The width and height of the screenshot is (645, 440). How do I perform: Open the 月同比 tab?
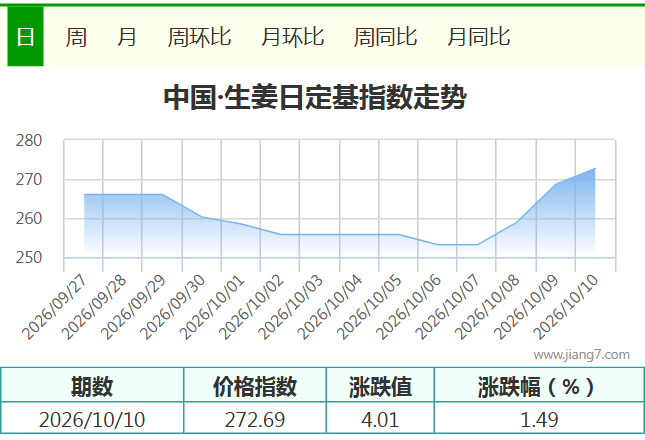pos(478,37)
